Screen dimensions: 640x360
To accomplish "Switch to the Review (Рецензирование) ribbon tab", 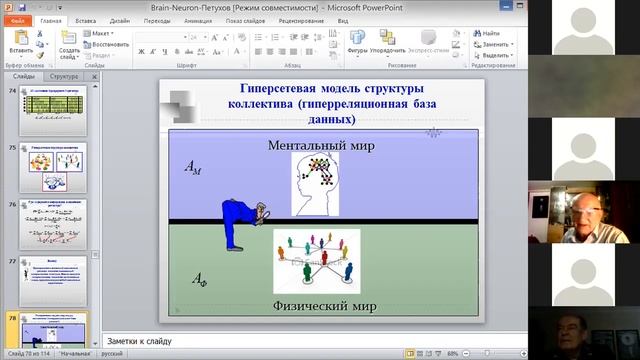I will pos(301,21).
